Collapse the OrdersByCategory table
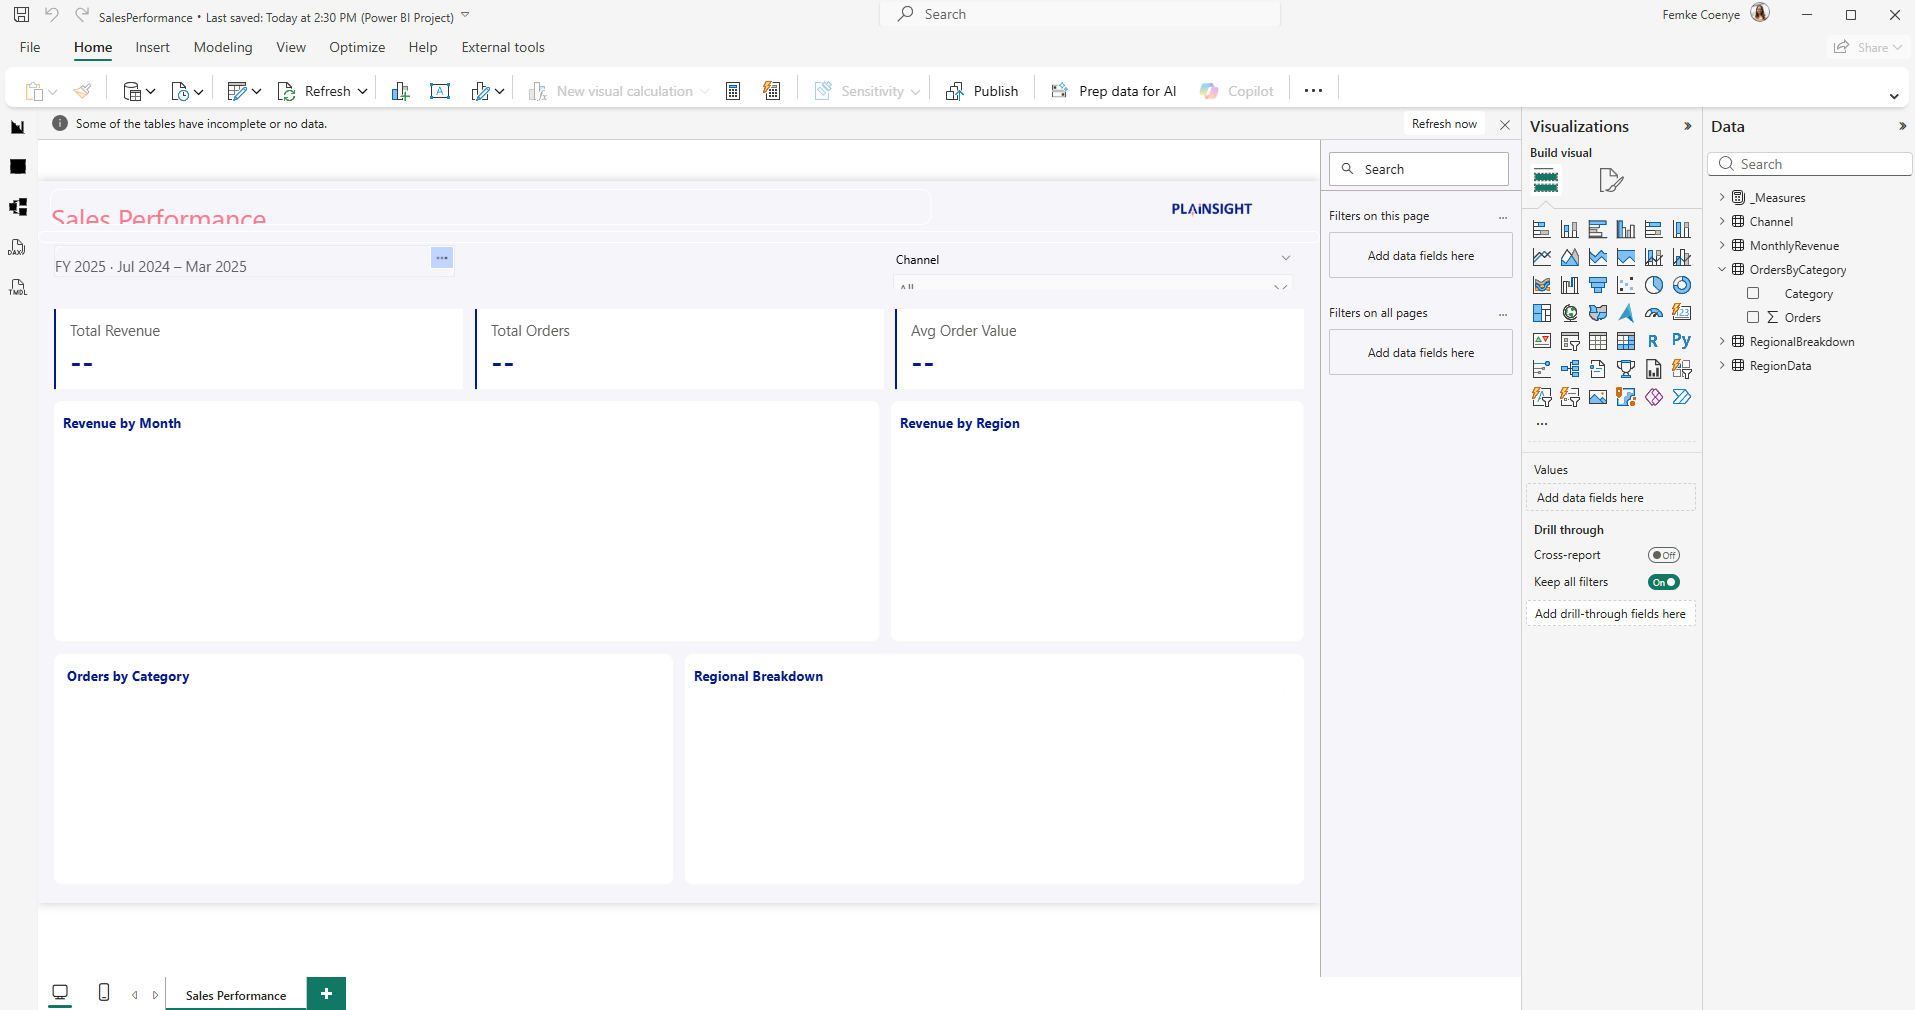 1722,269
